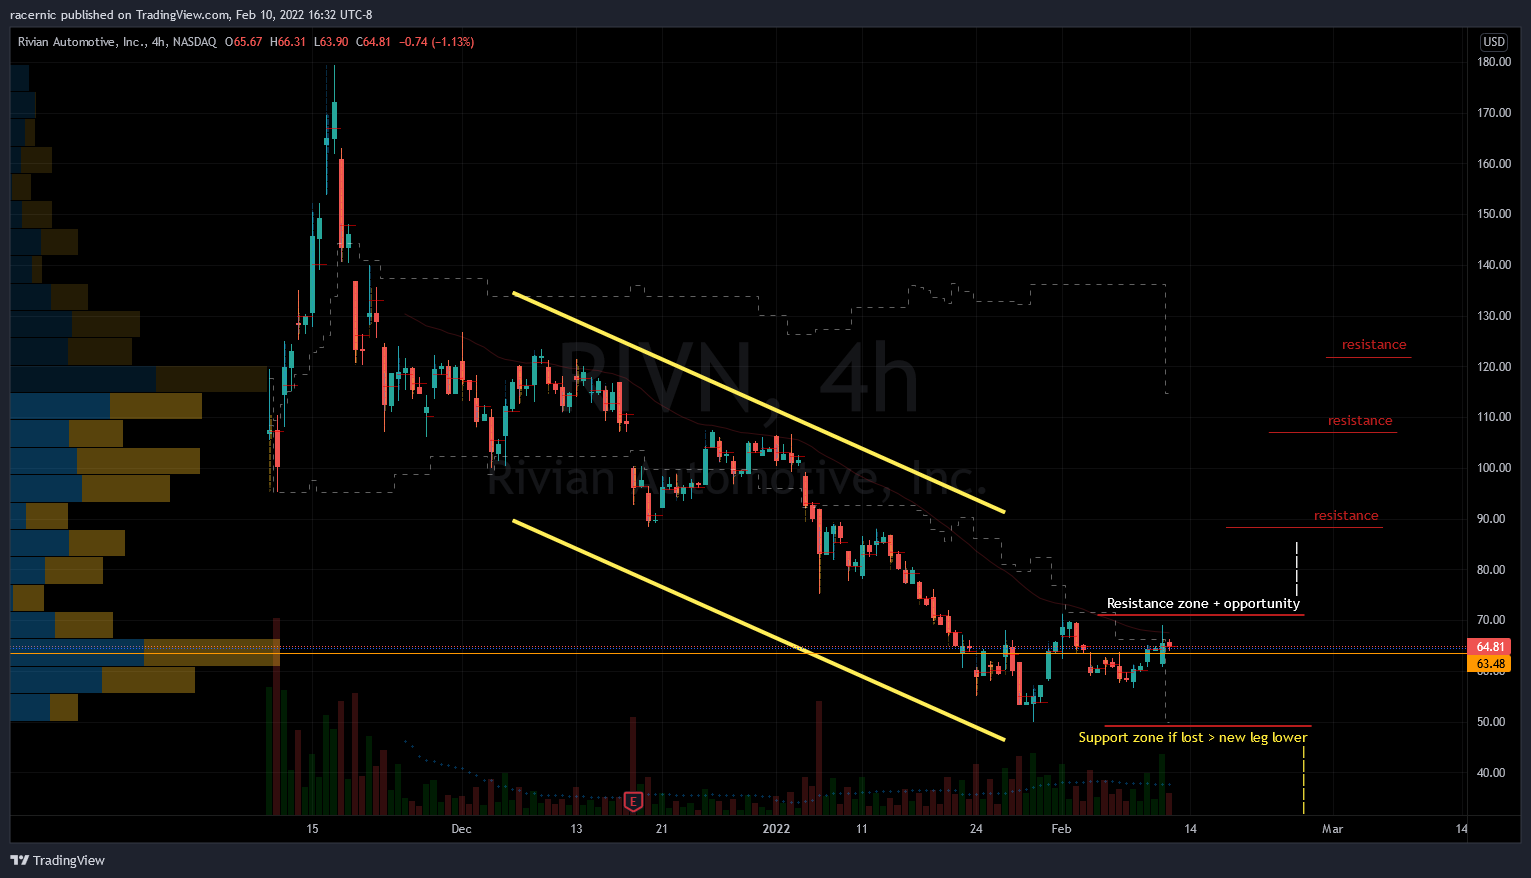Click the 180.00 price axis label
This screenshot has height=878, width=1531.
[1494, 62]
